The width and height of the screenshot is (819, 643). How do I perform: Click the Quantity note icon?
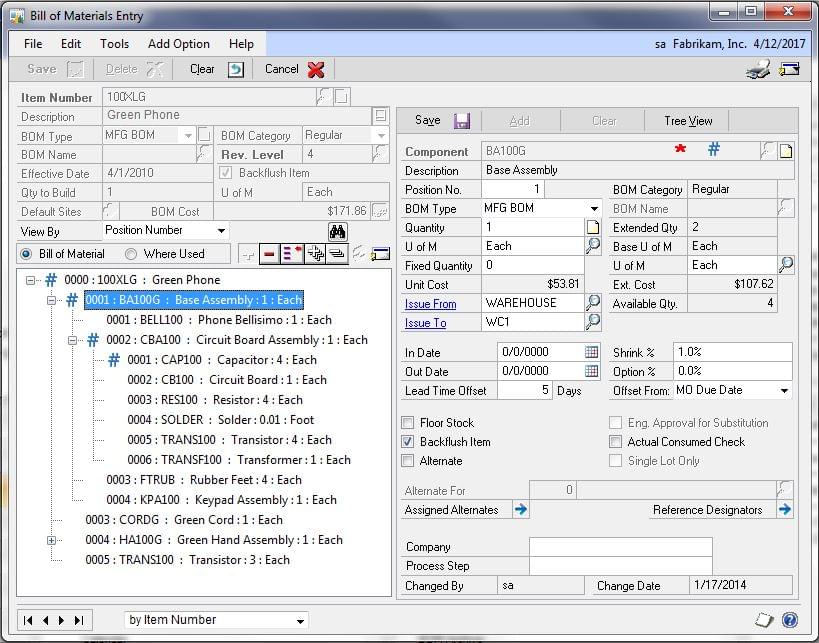click(593, 227)
